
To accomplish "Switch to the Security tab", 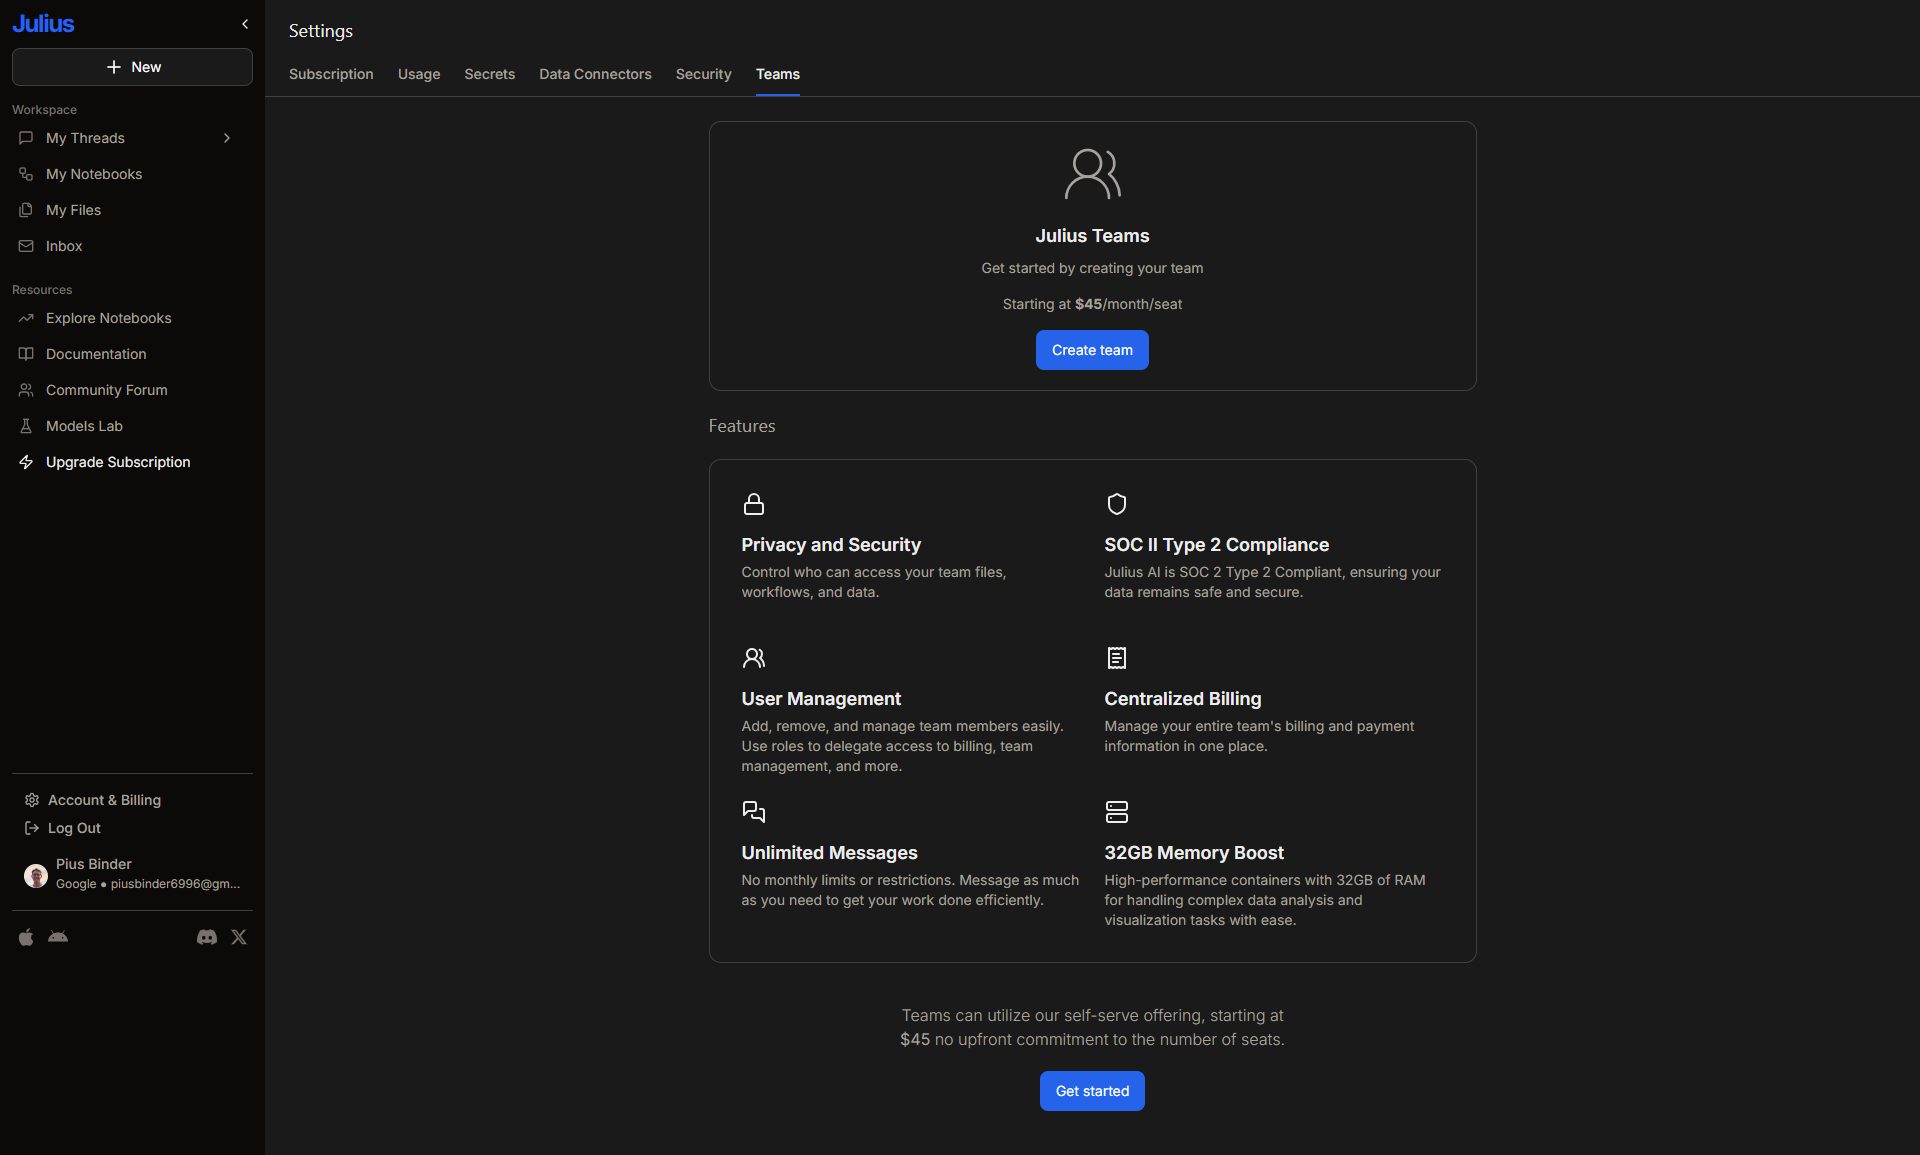I will [x=704, y=74].
